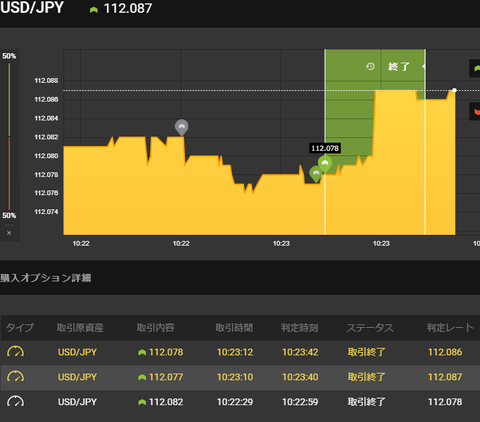This screenshot has height=422, width=480.
Task: Click the ステータス column header
Action: click(x=370, y=328)
